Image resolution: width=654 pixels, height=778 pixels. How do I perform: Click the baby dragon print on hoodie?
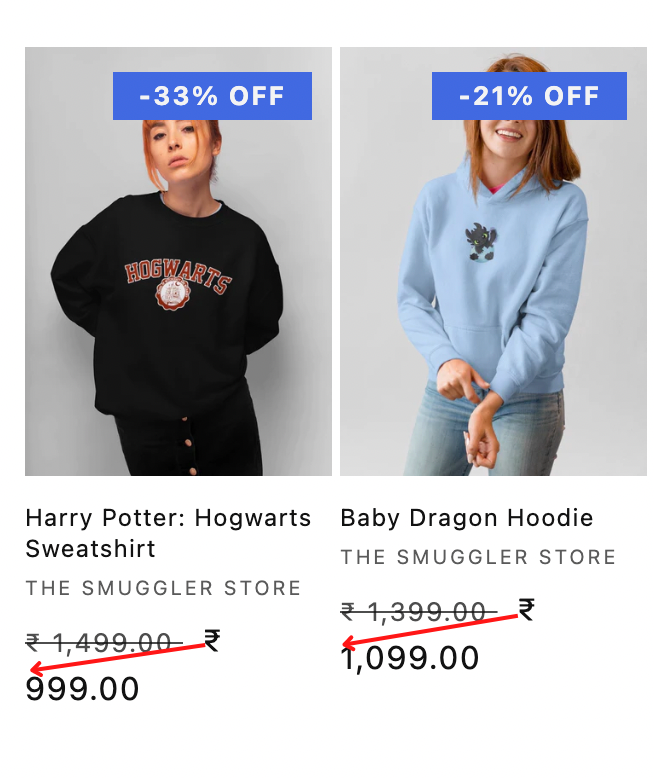click(x=481, y=242)
